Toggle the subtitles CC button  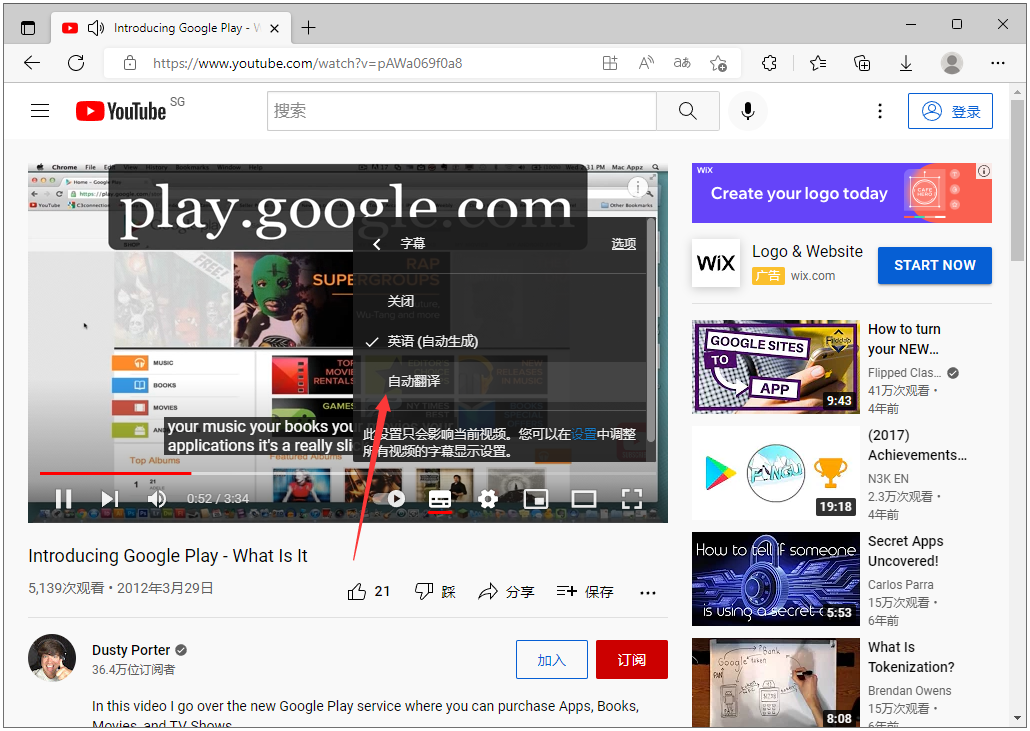(x=440, y=499)
